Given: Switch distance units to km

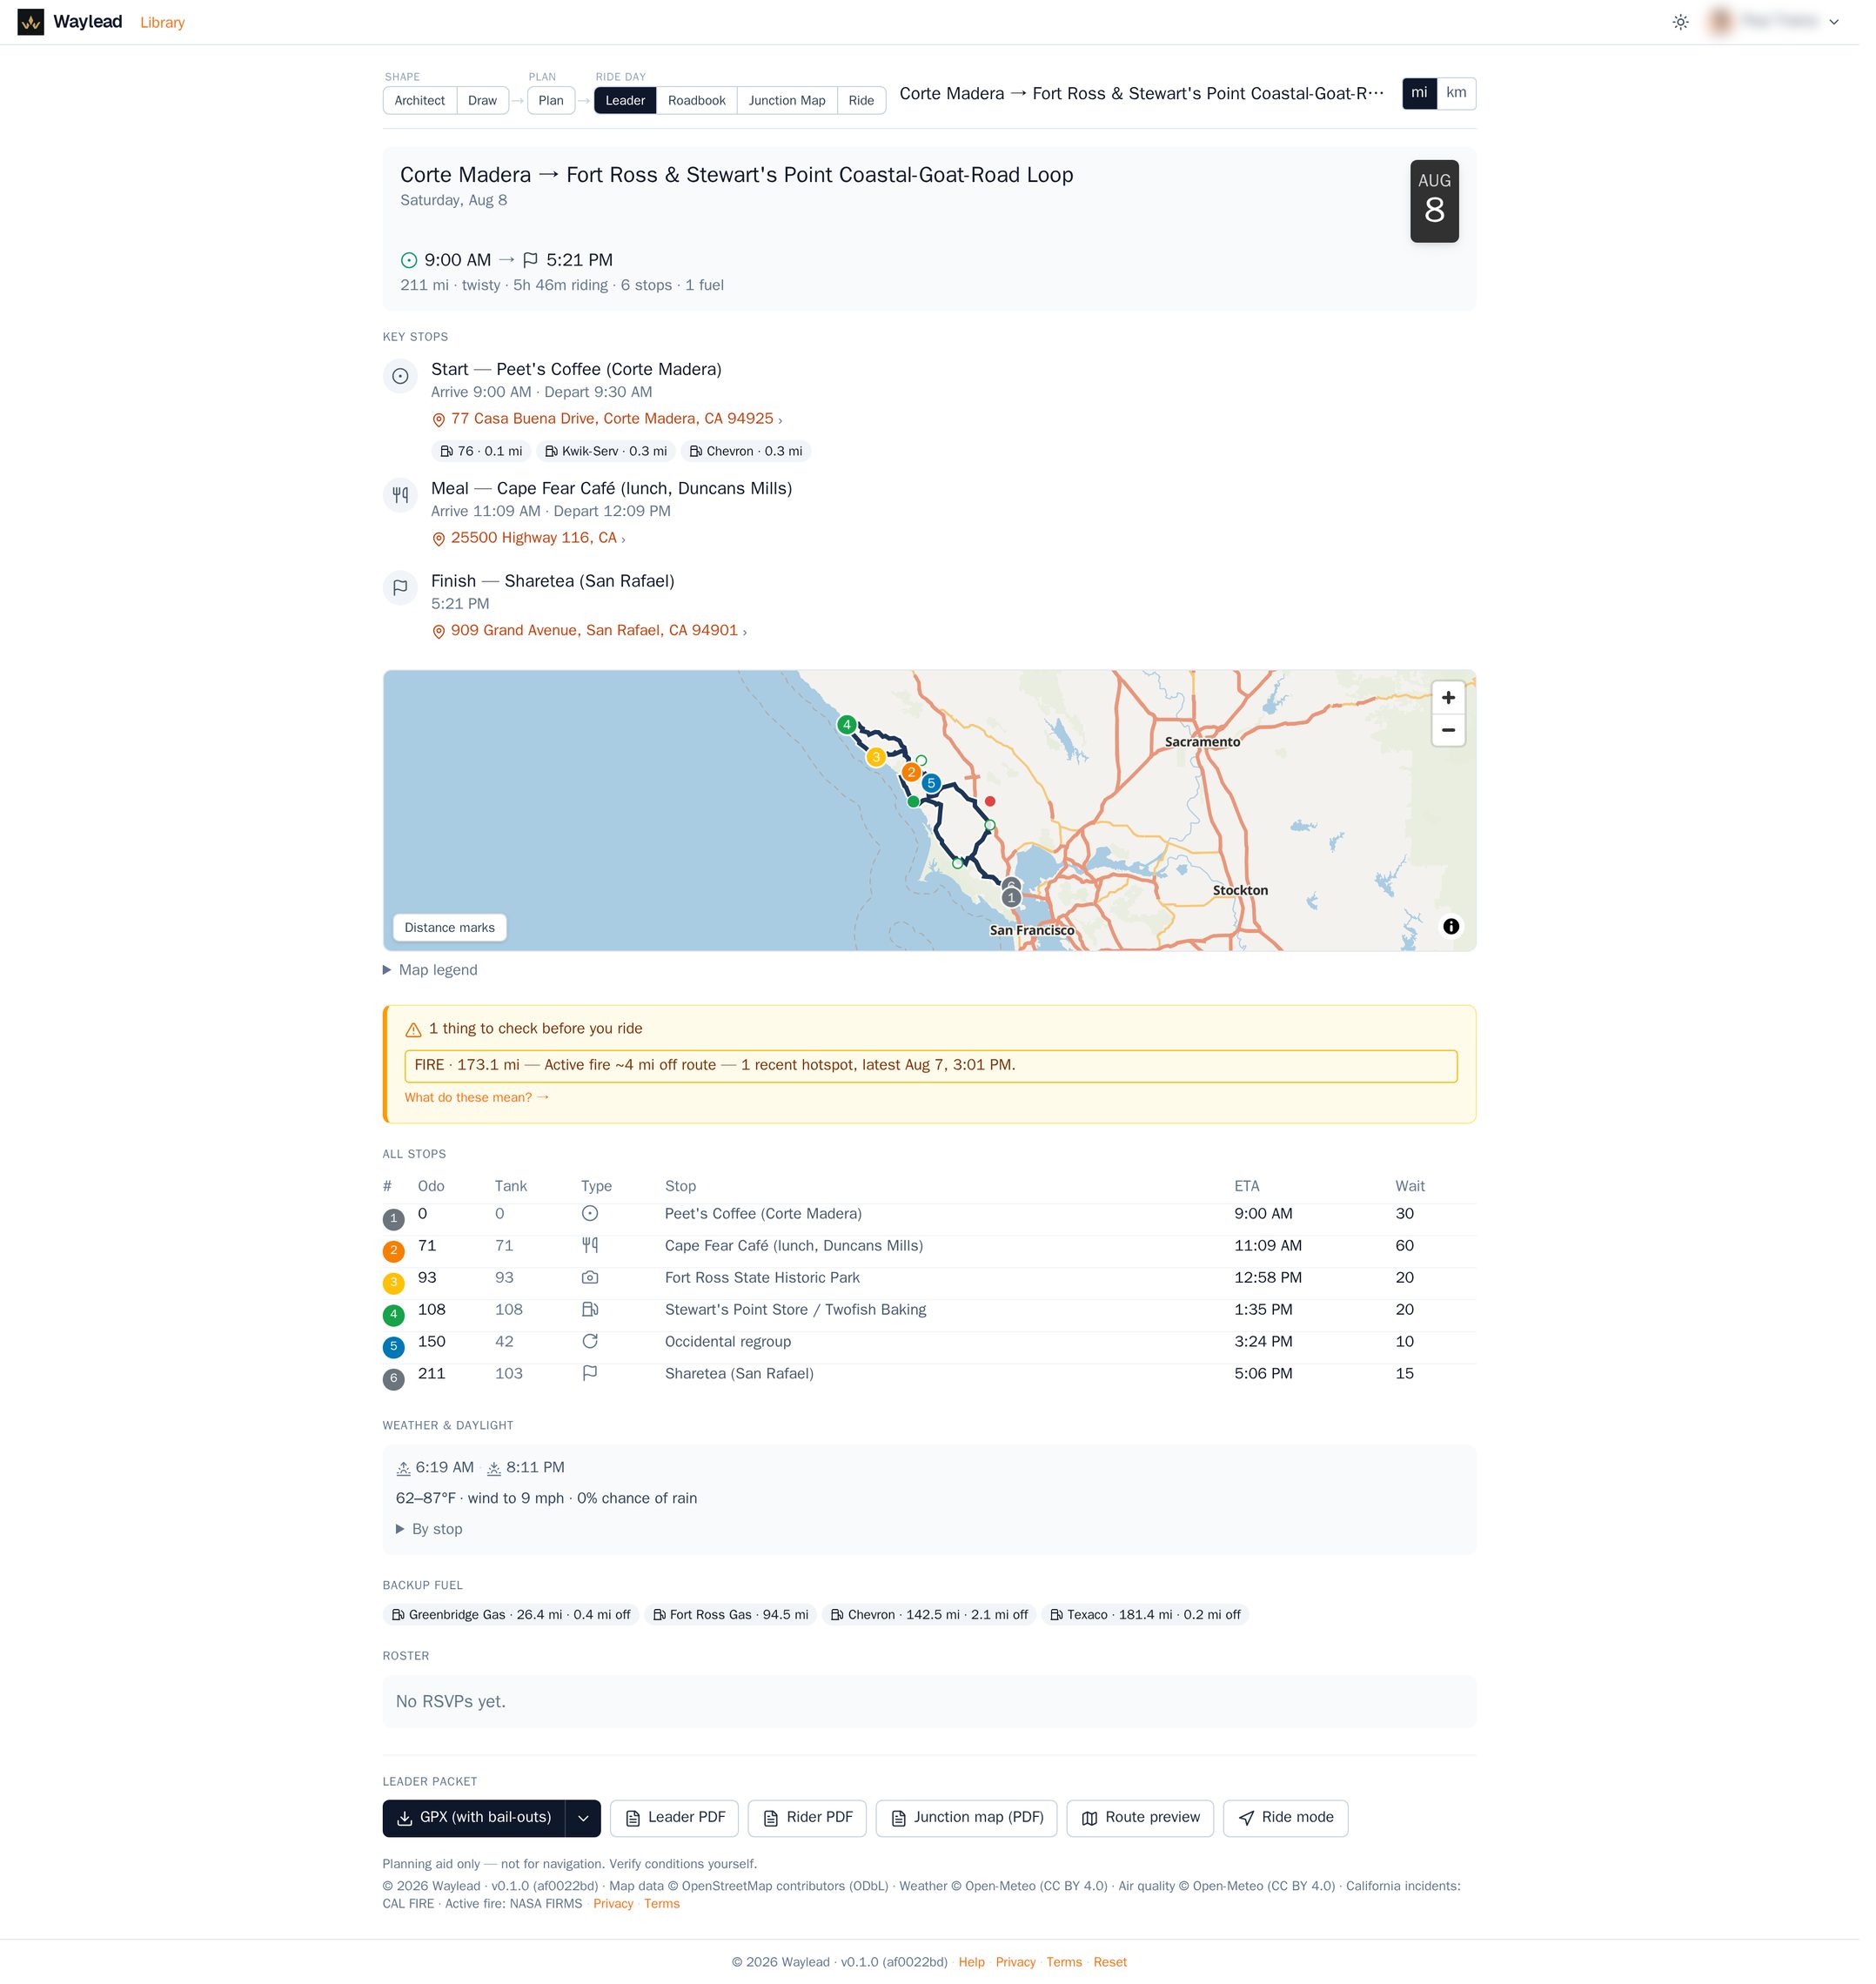Looking at the screenshot, I should pyautogui.click(x=1469, y=94).
